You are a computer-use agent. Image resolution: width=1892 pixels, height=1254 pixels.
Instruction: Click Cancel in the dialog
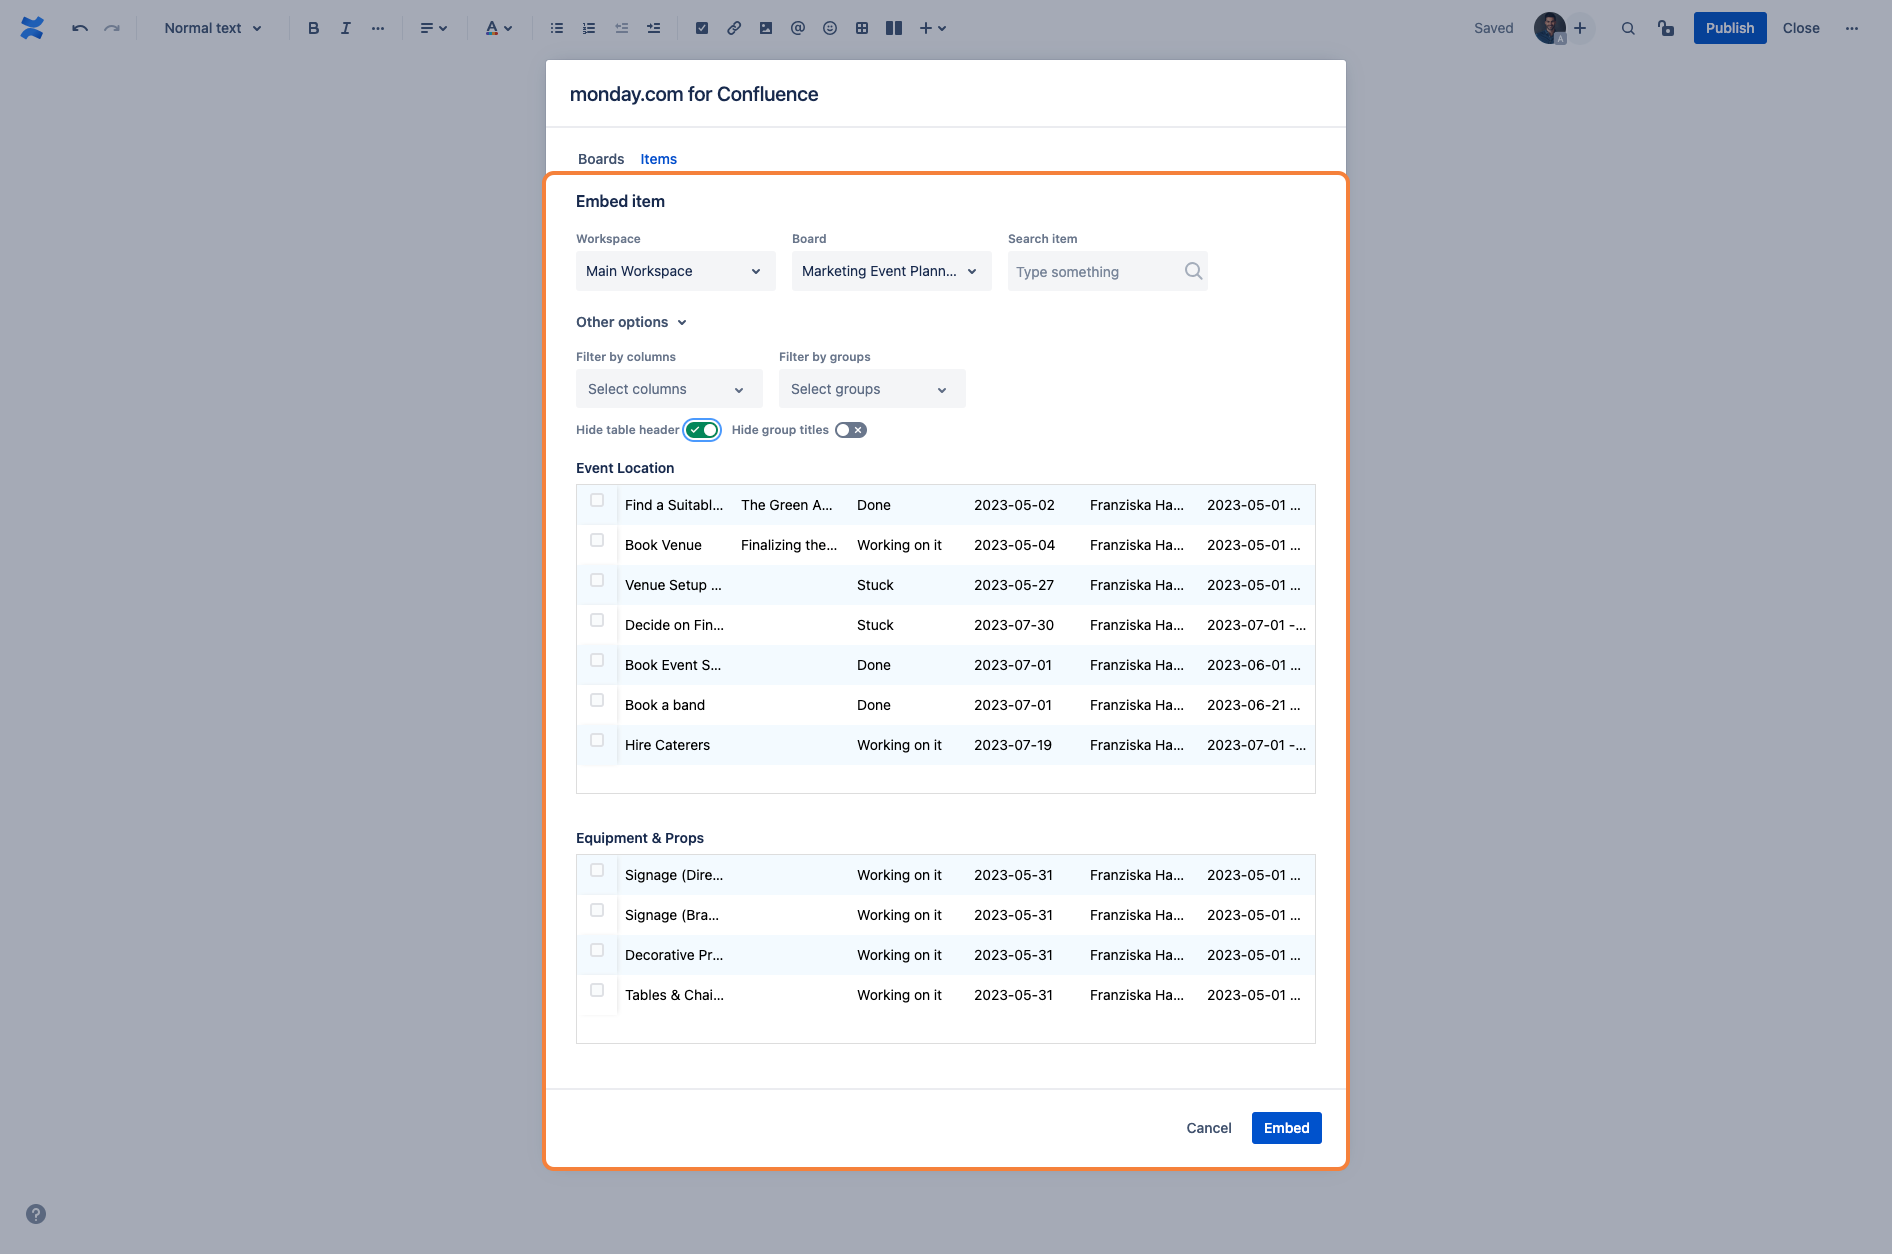point(1208,1128)
